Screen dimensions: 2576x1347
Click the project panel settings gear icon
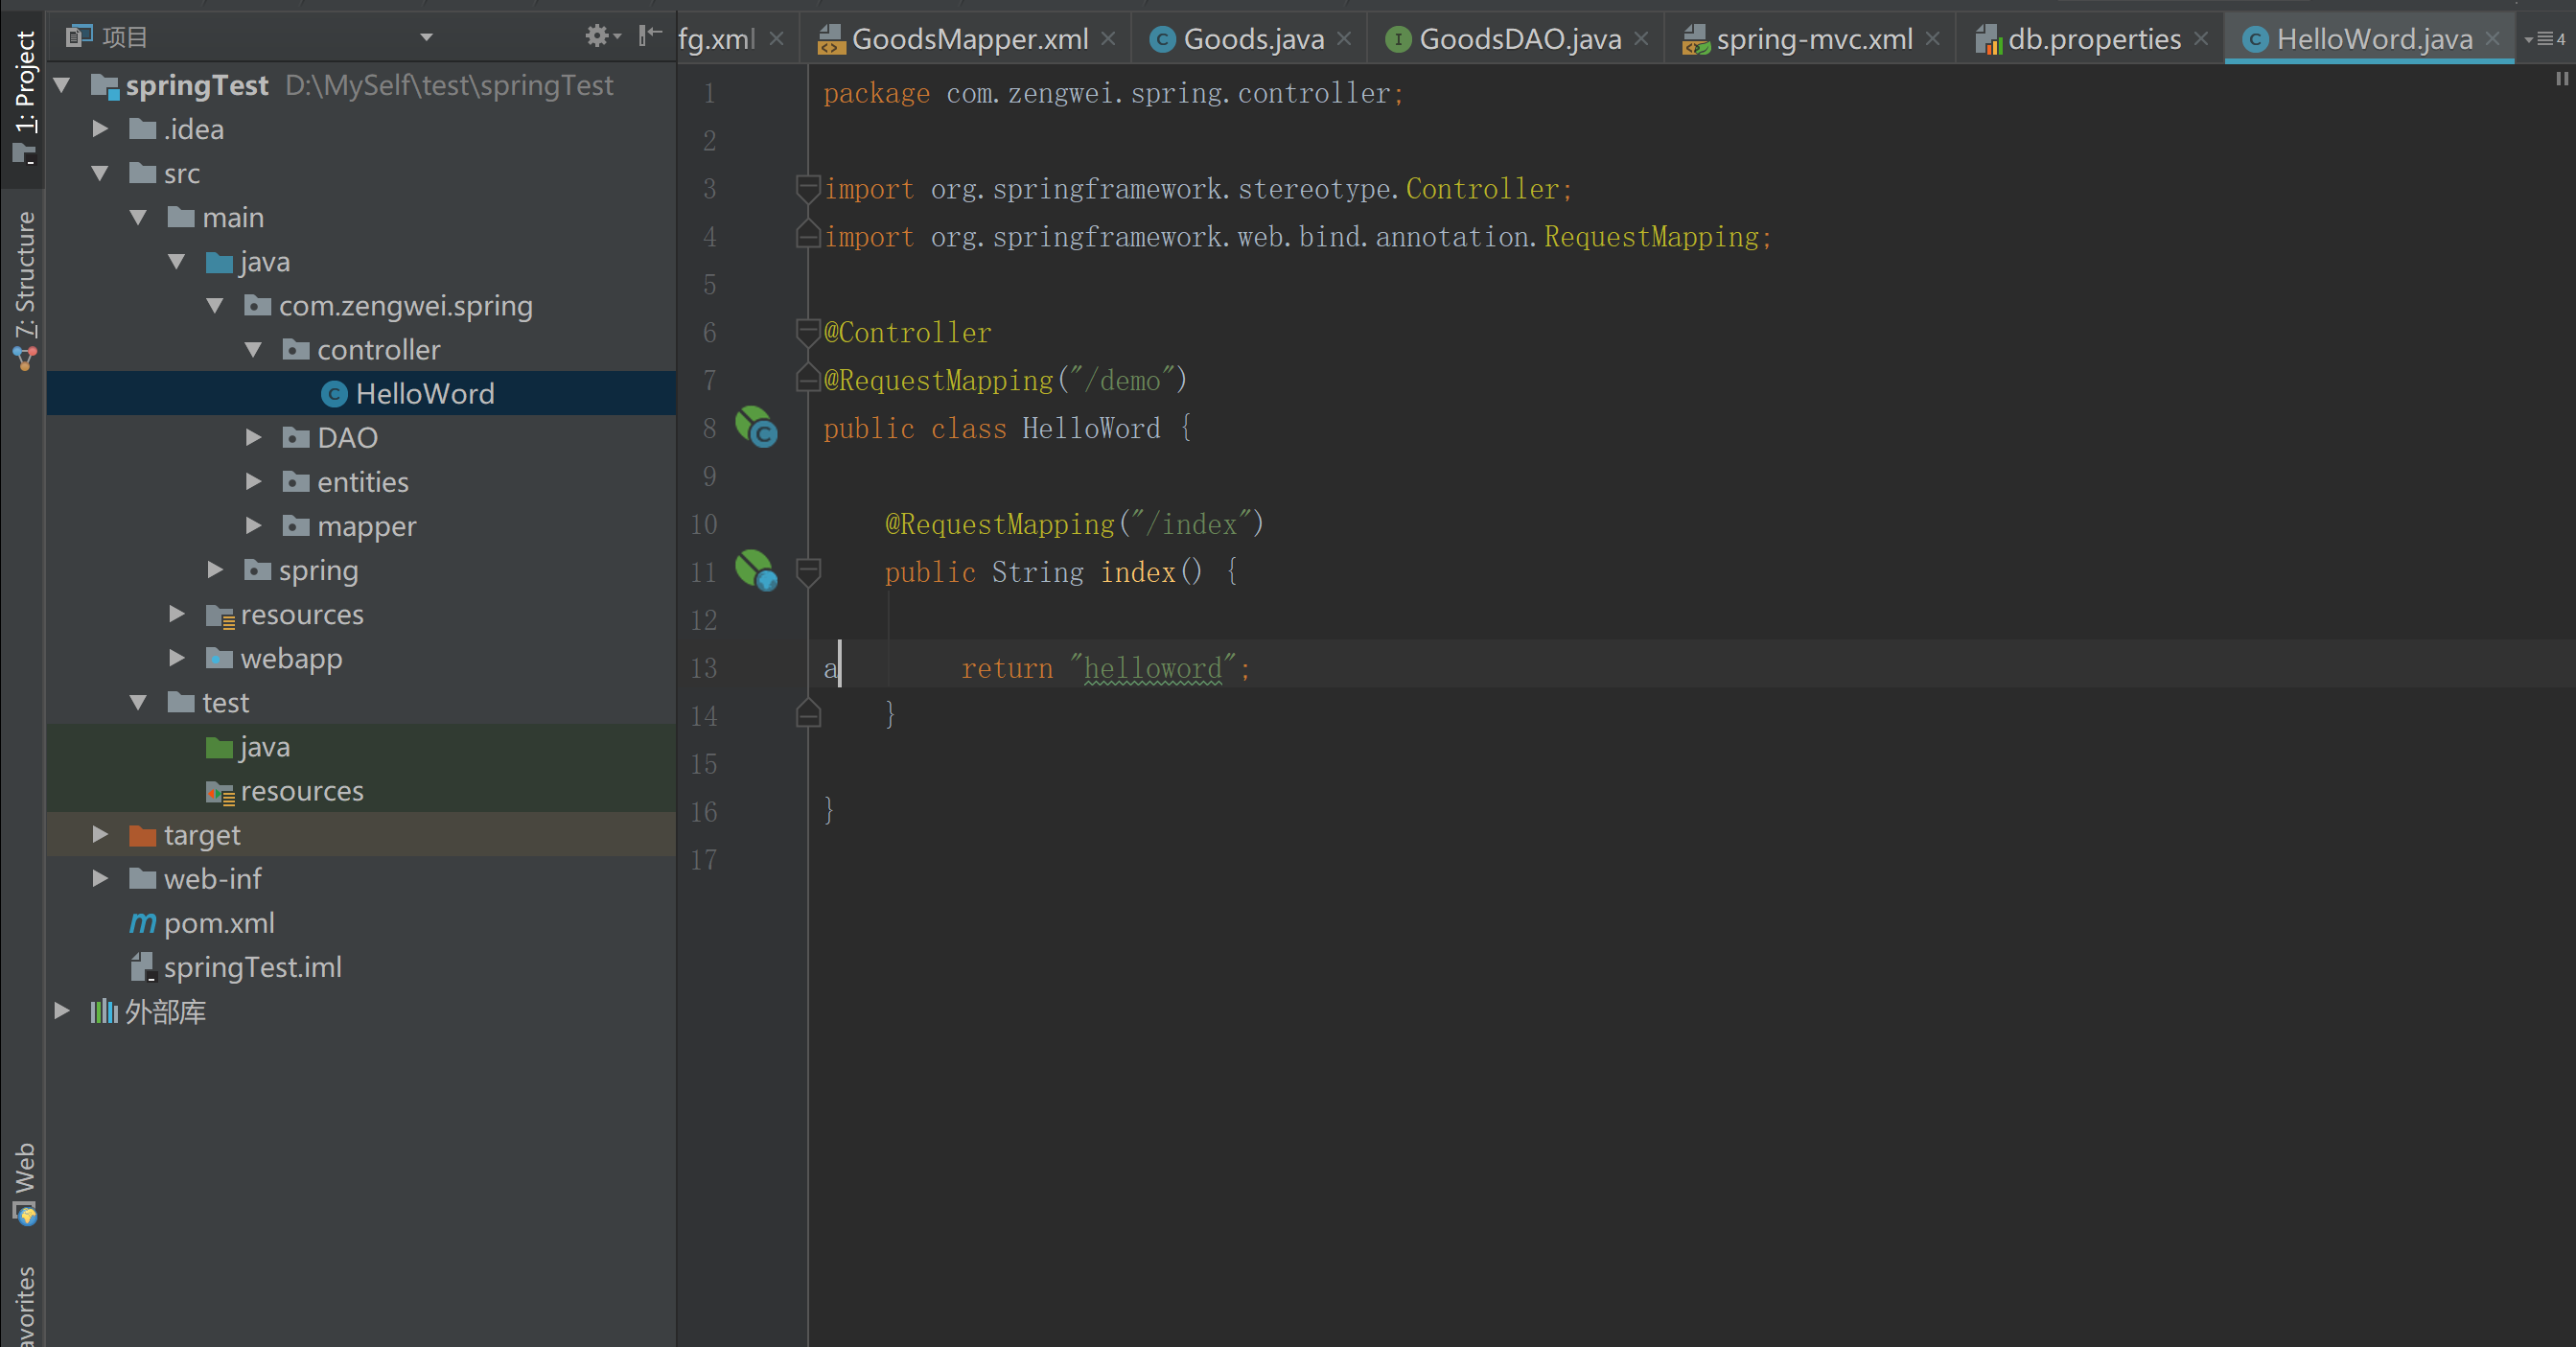[597, 37]
